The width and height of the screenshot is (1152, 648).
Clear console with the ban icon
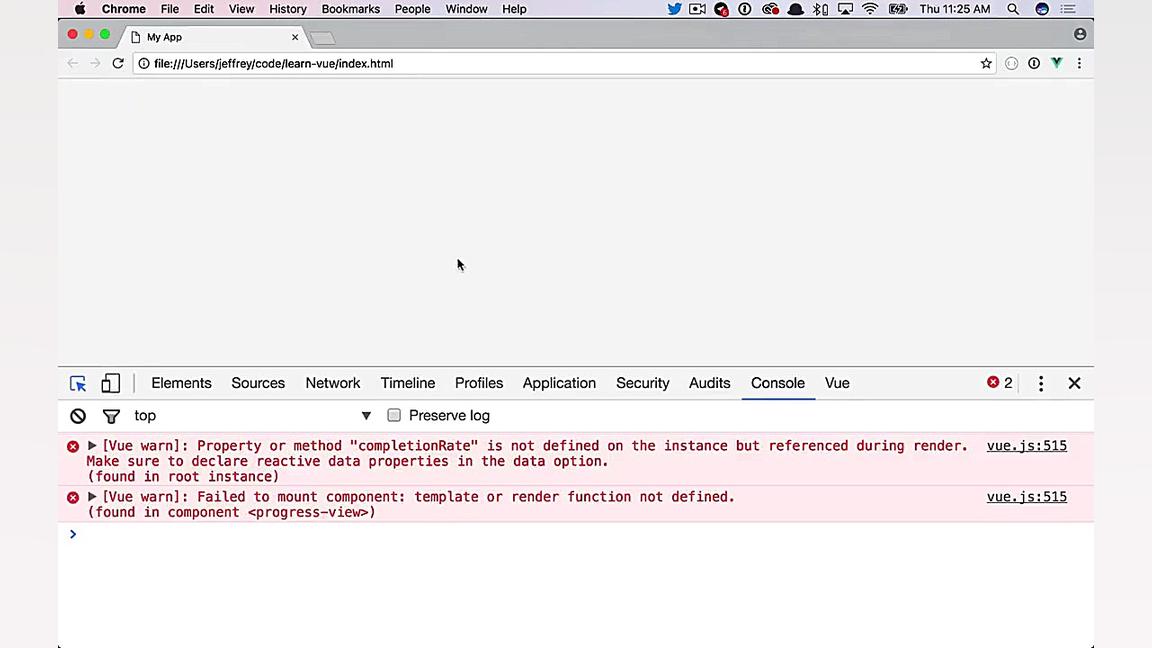tap(78, 416)
